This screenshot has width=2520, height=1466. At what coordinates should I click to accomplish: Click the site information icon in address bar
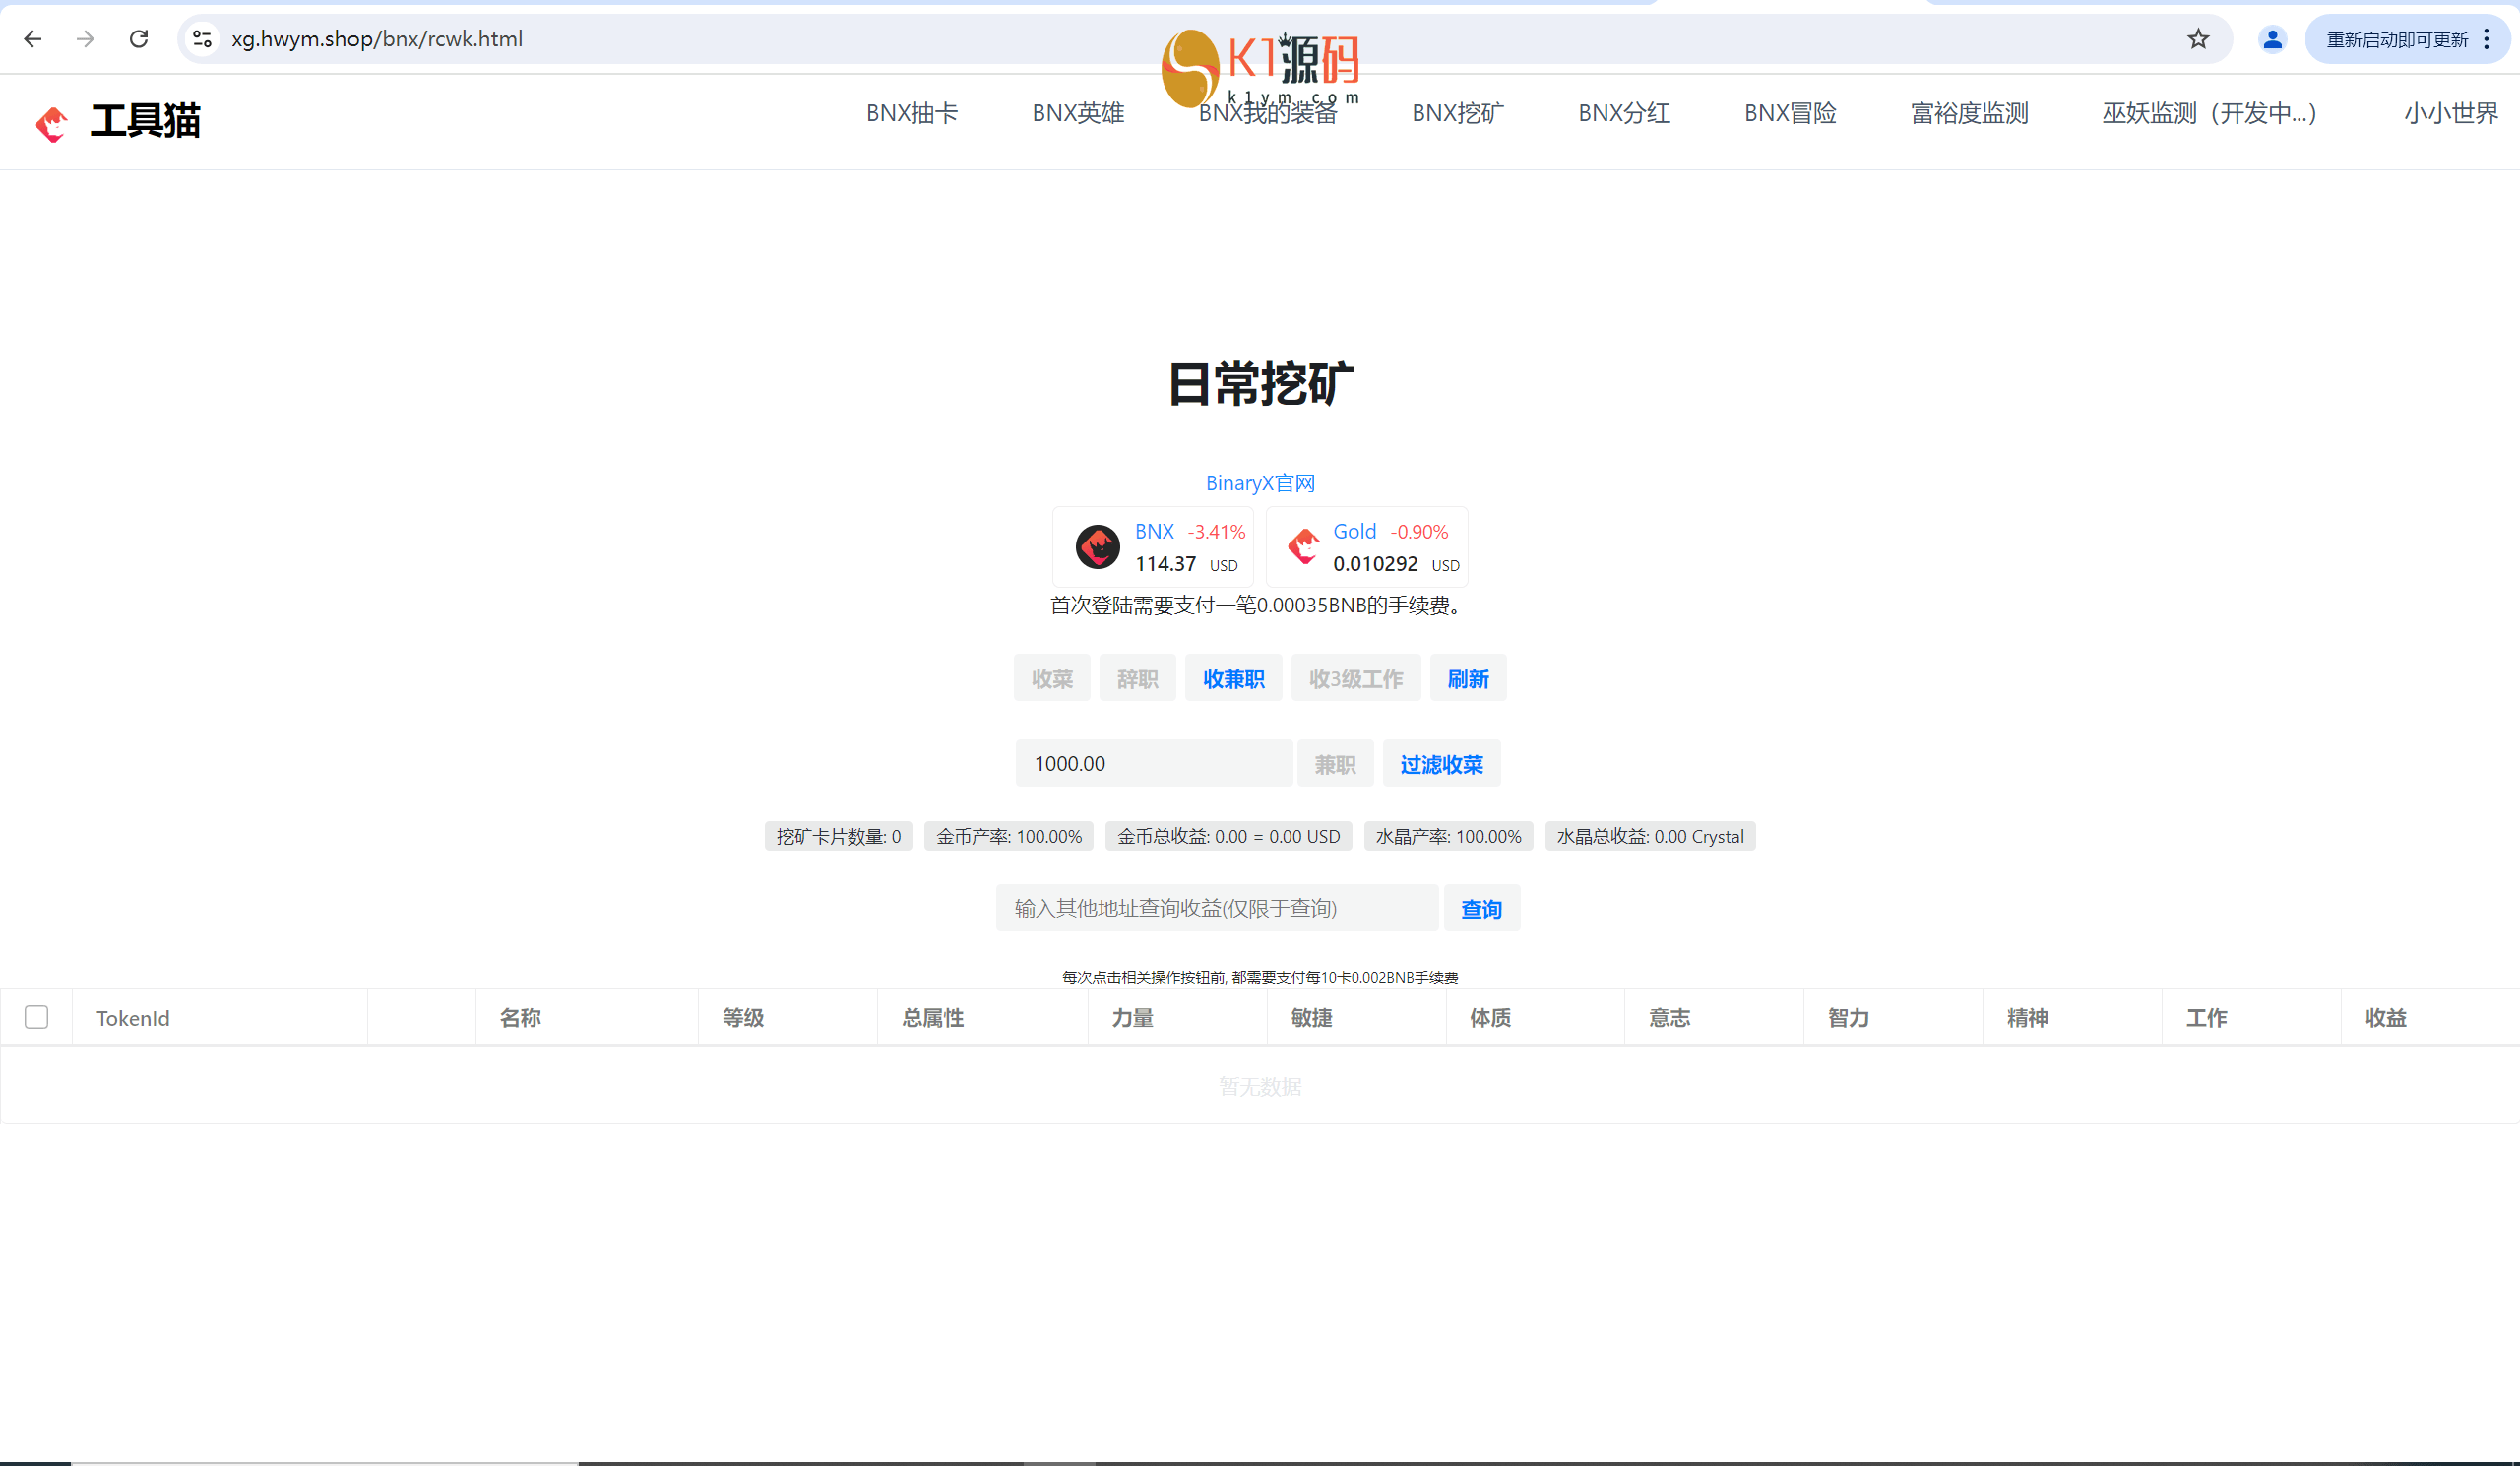click(202, 39)
